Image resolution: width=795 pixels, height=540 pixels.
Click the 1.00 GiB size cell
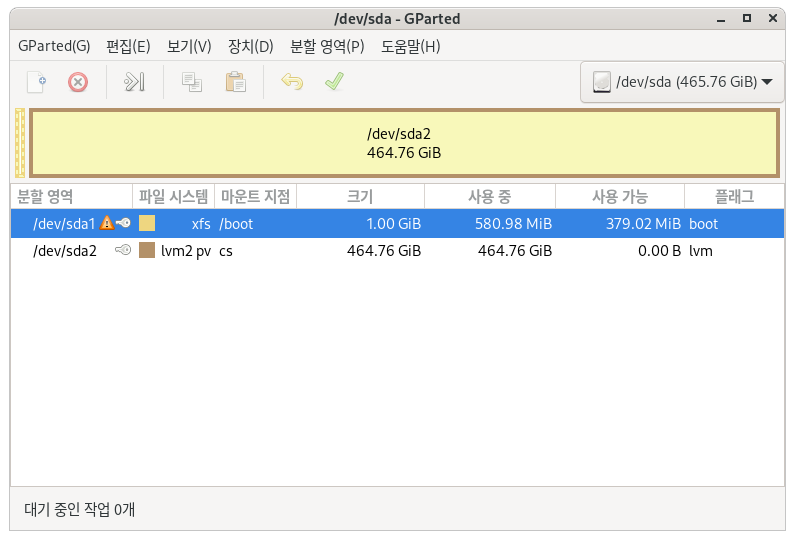point(393,224)
